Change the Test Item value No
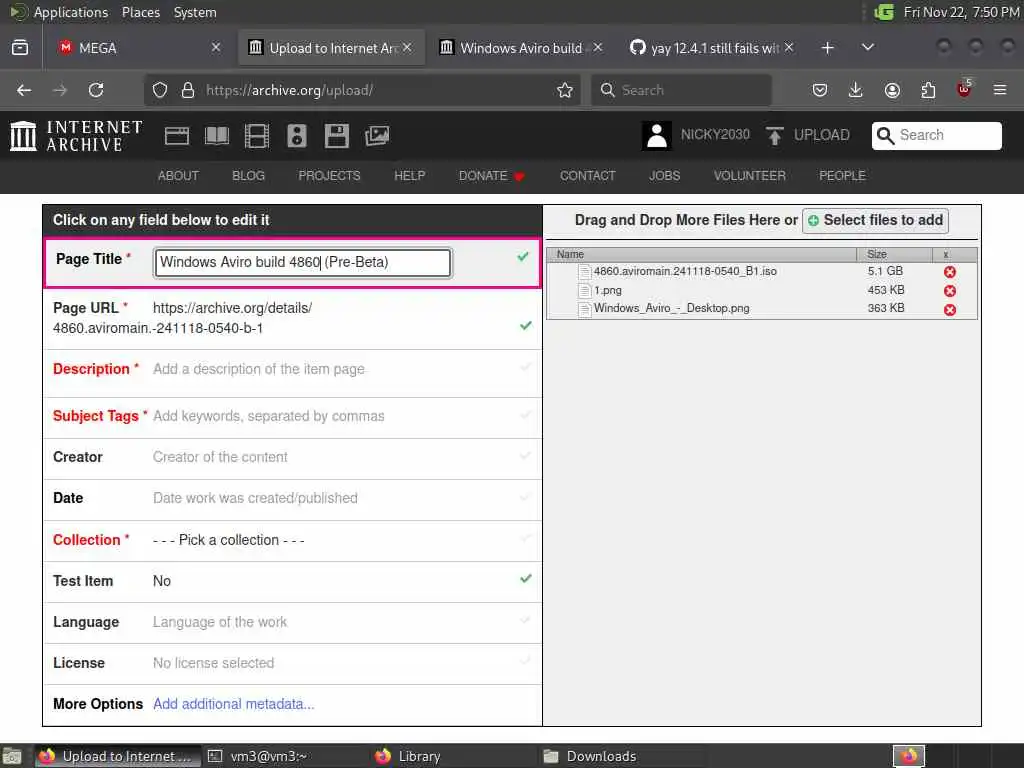The width and height of the screenshot is (1024, 768). tap(162, 581)
